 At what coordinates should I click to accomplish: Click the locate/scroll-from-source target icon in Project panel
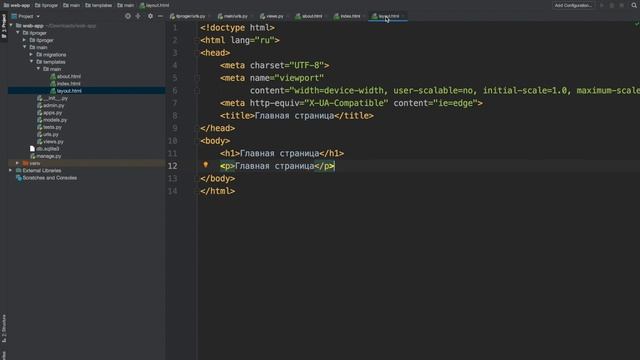(x=128, y=16)
